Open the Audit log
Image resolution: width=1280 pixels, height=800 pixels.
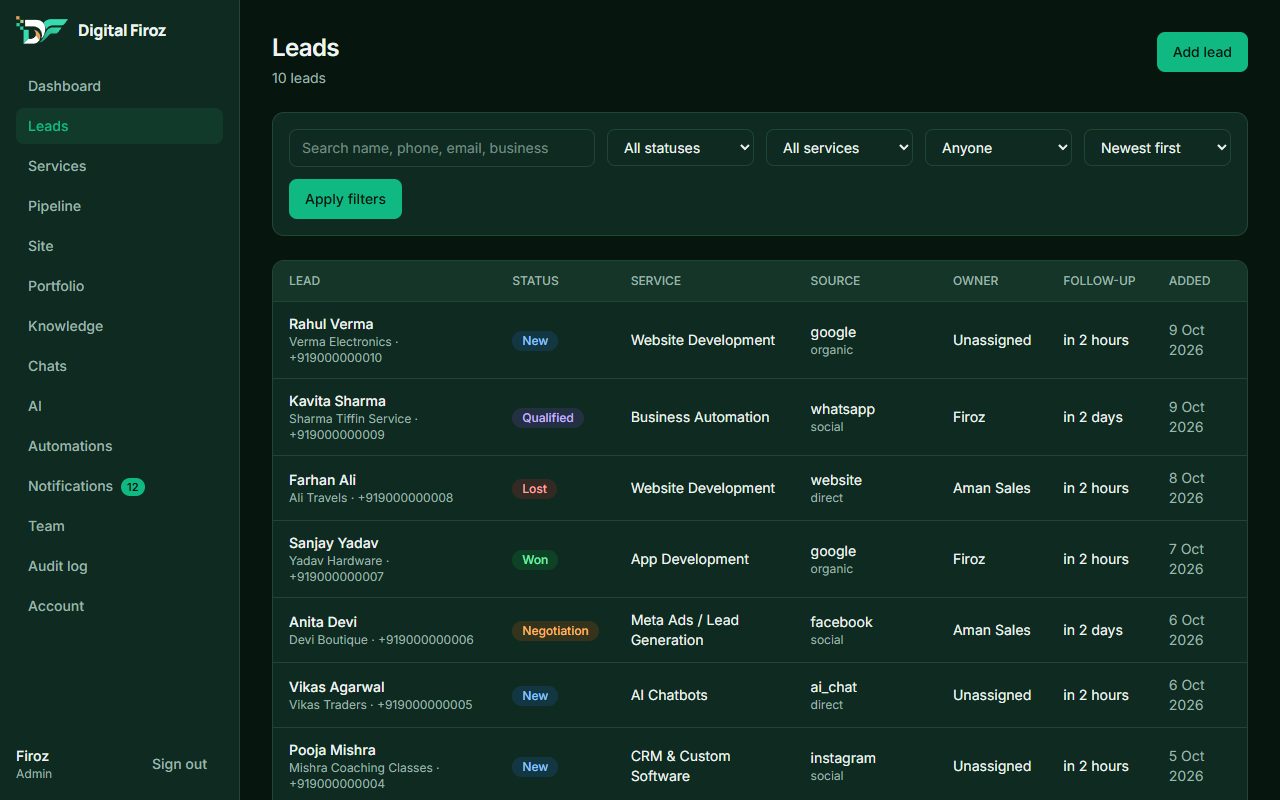coord(119,566)
